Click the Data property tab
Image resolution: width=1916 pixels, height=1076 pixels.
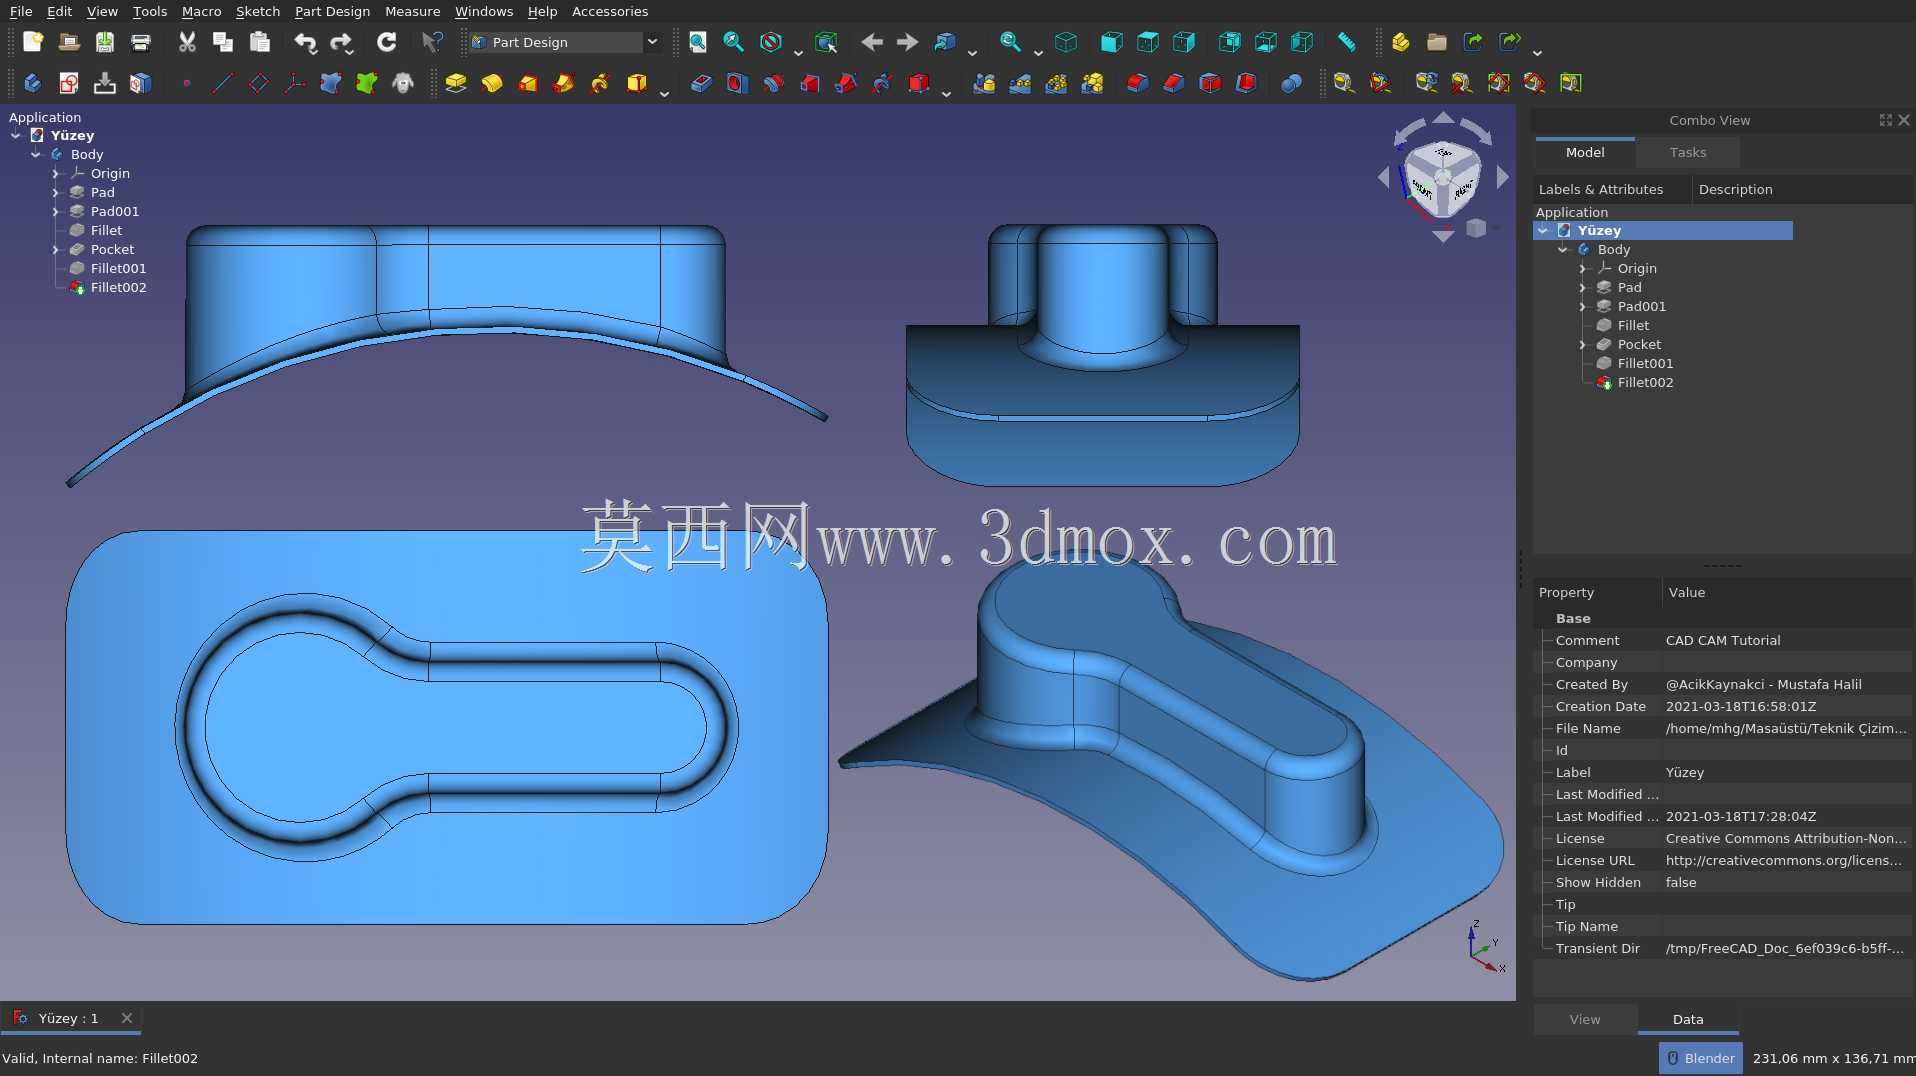click(1688, 1020)
